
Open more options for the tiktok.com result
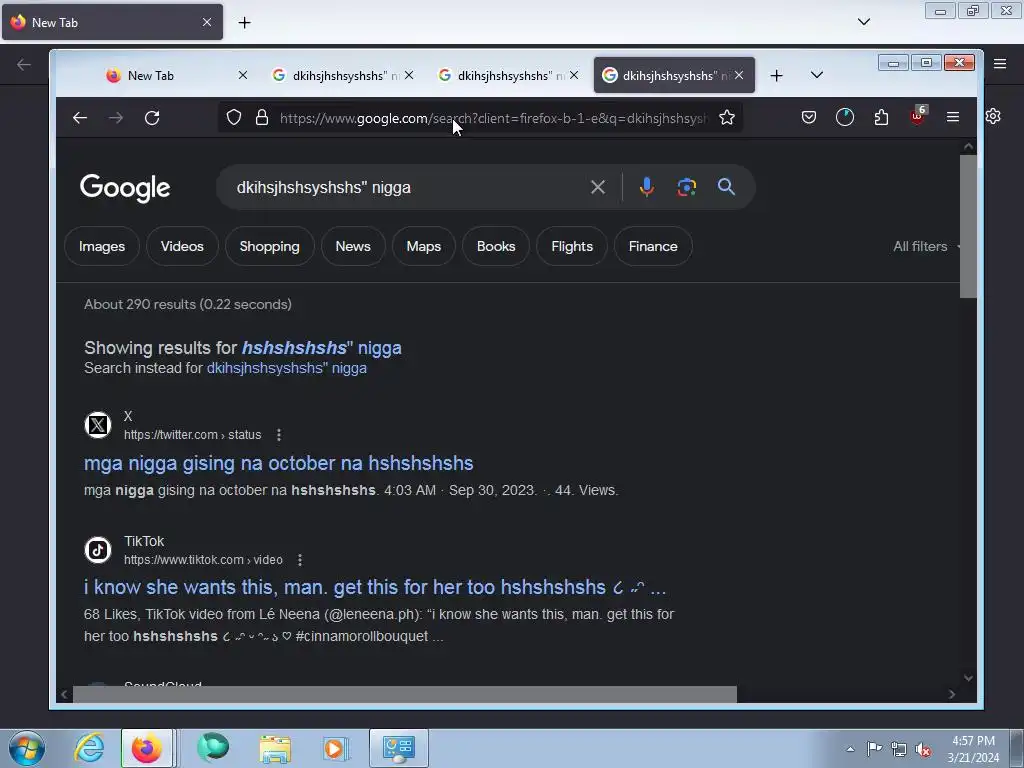[x=300, y=560]
